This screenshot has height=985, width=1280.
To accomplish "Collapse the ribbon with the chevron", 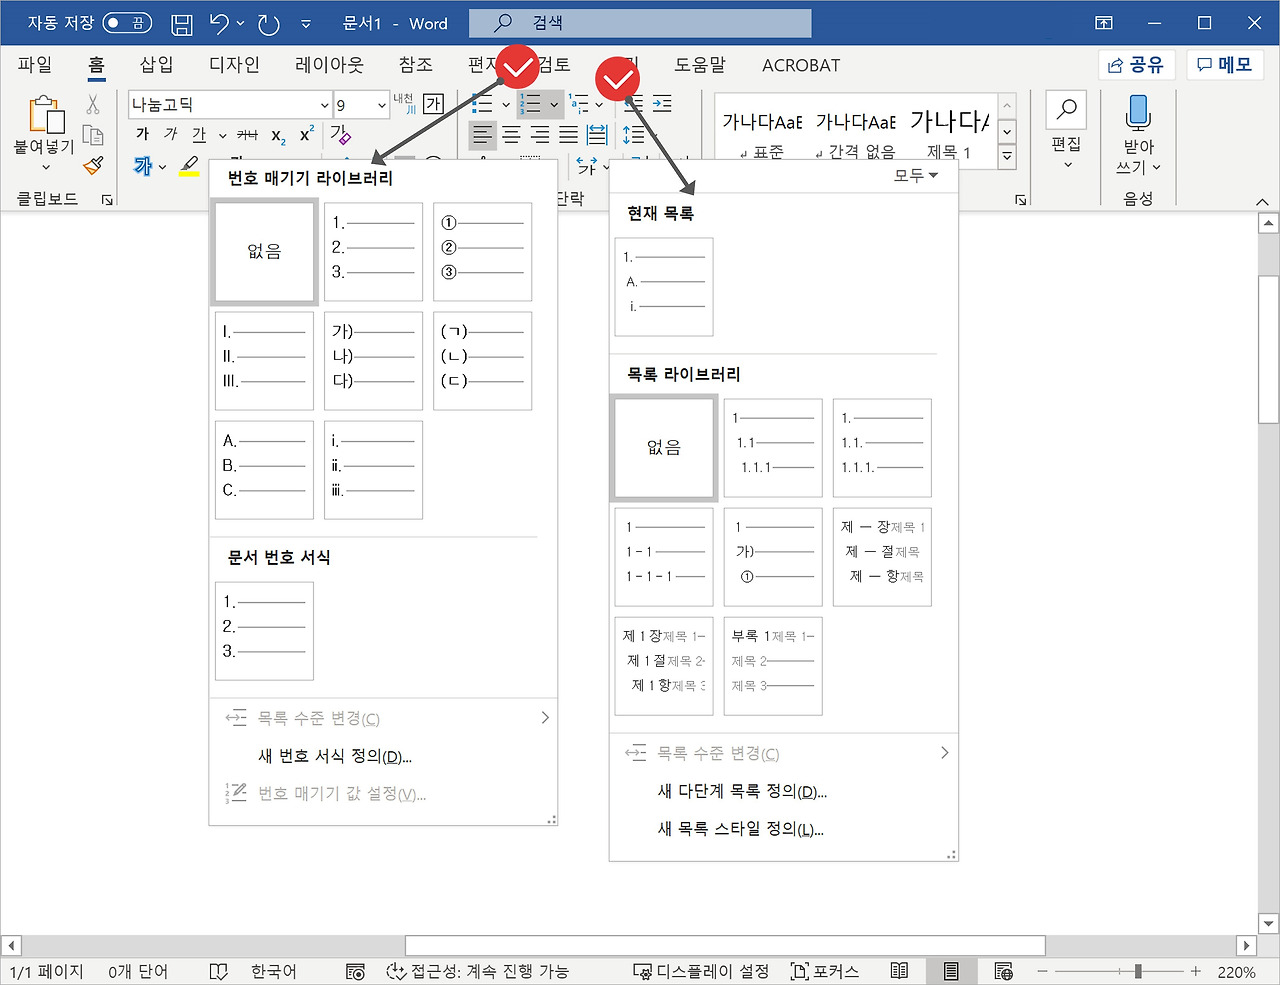I will coord(1262,201).
